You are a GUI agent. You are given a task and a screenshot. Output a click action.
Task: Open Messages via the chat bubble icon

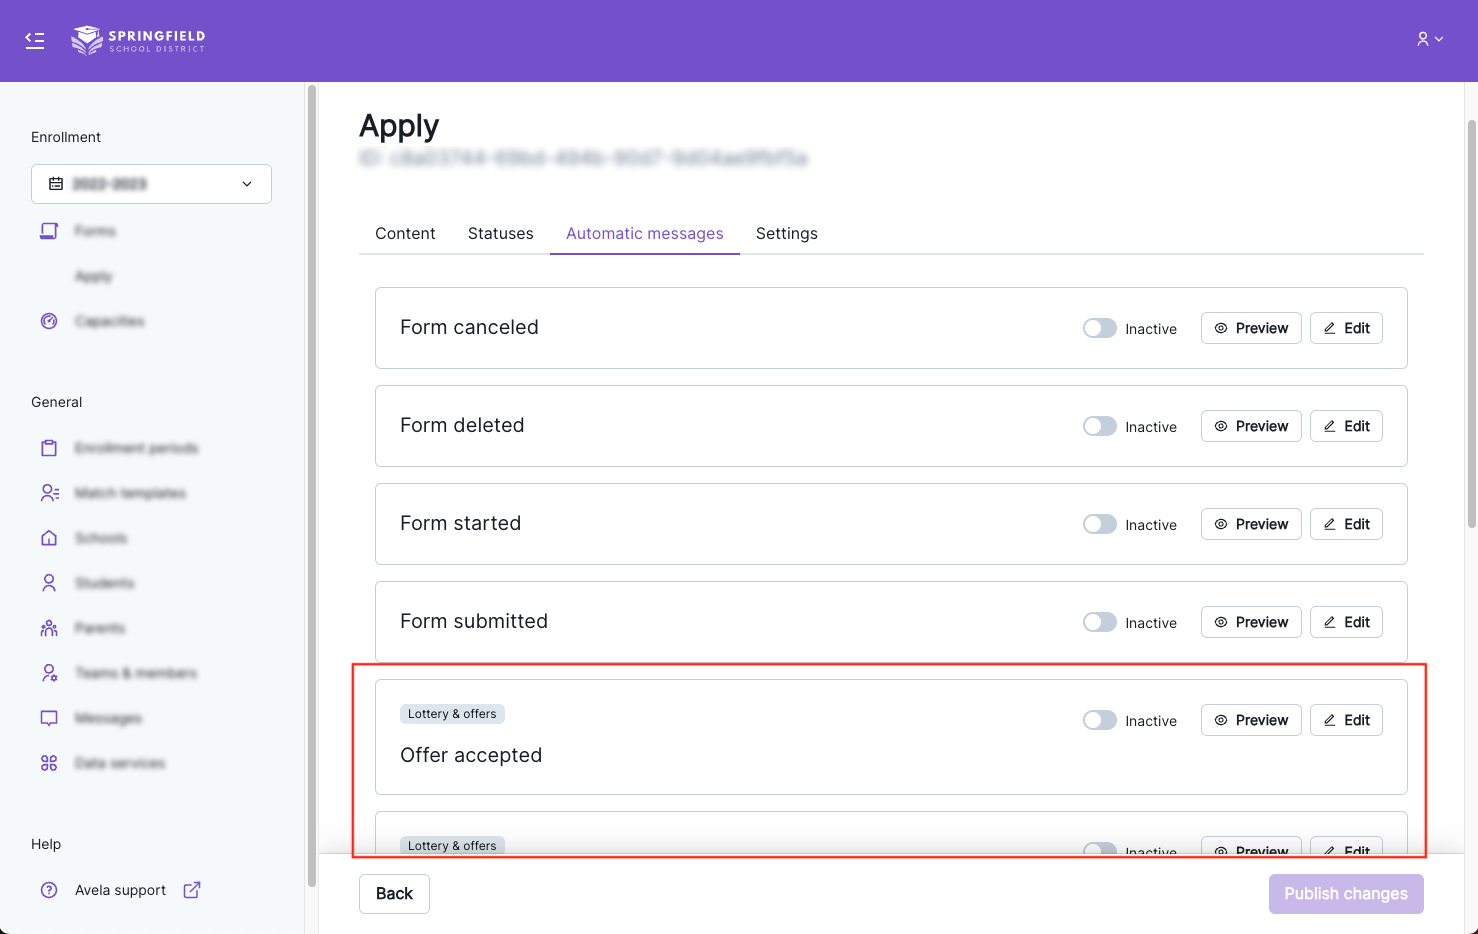tap(49, 718)
